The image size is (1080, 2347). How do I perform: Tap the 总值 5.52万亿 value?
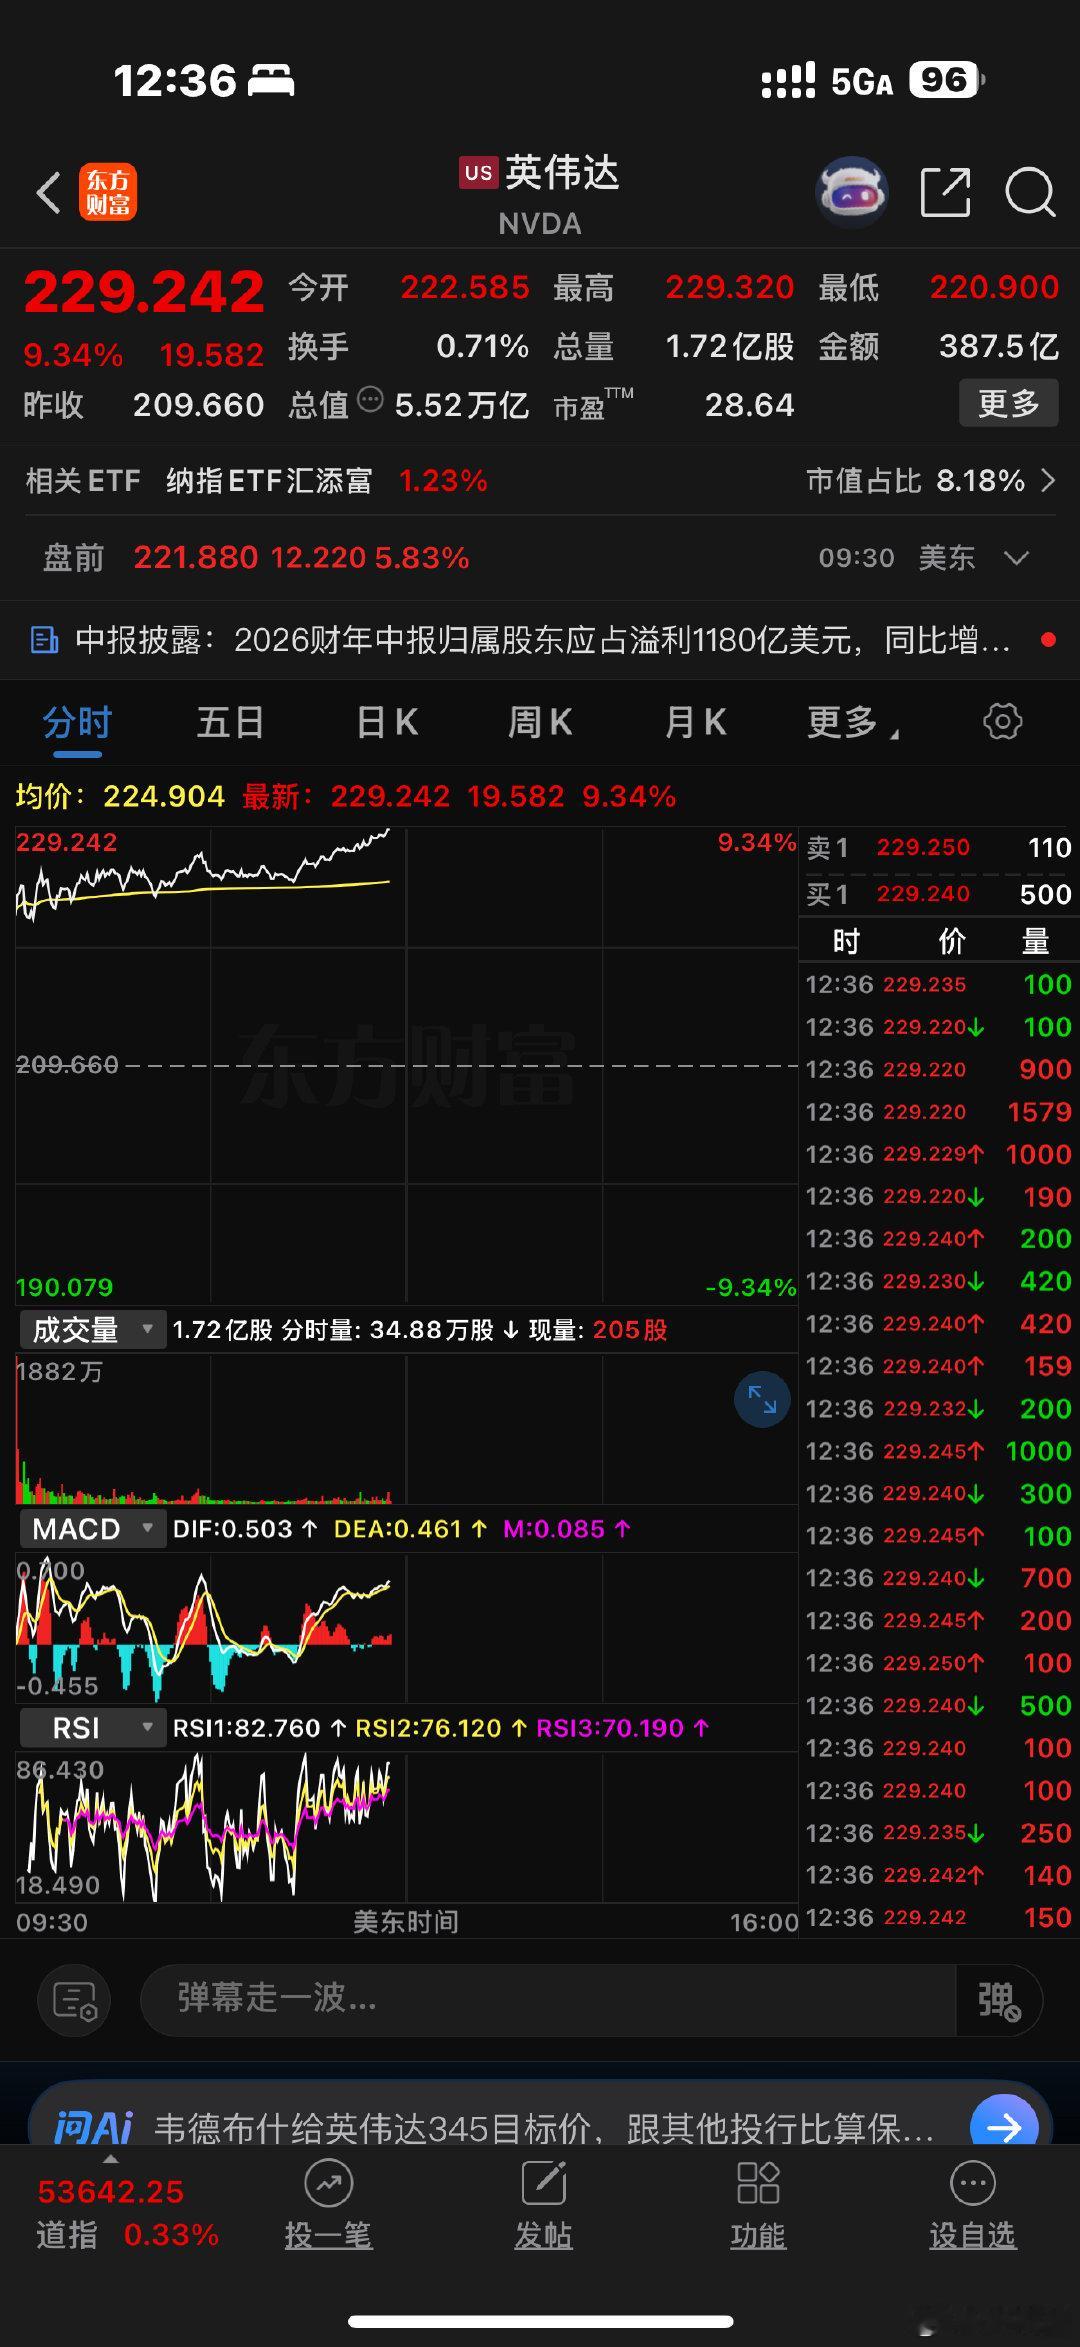point(461,405)
